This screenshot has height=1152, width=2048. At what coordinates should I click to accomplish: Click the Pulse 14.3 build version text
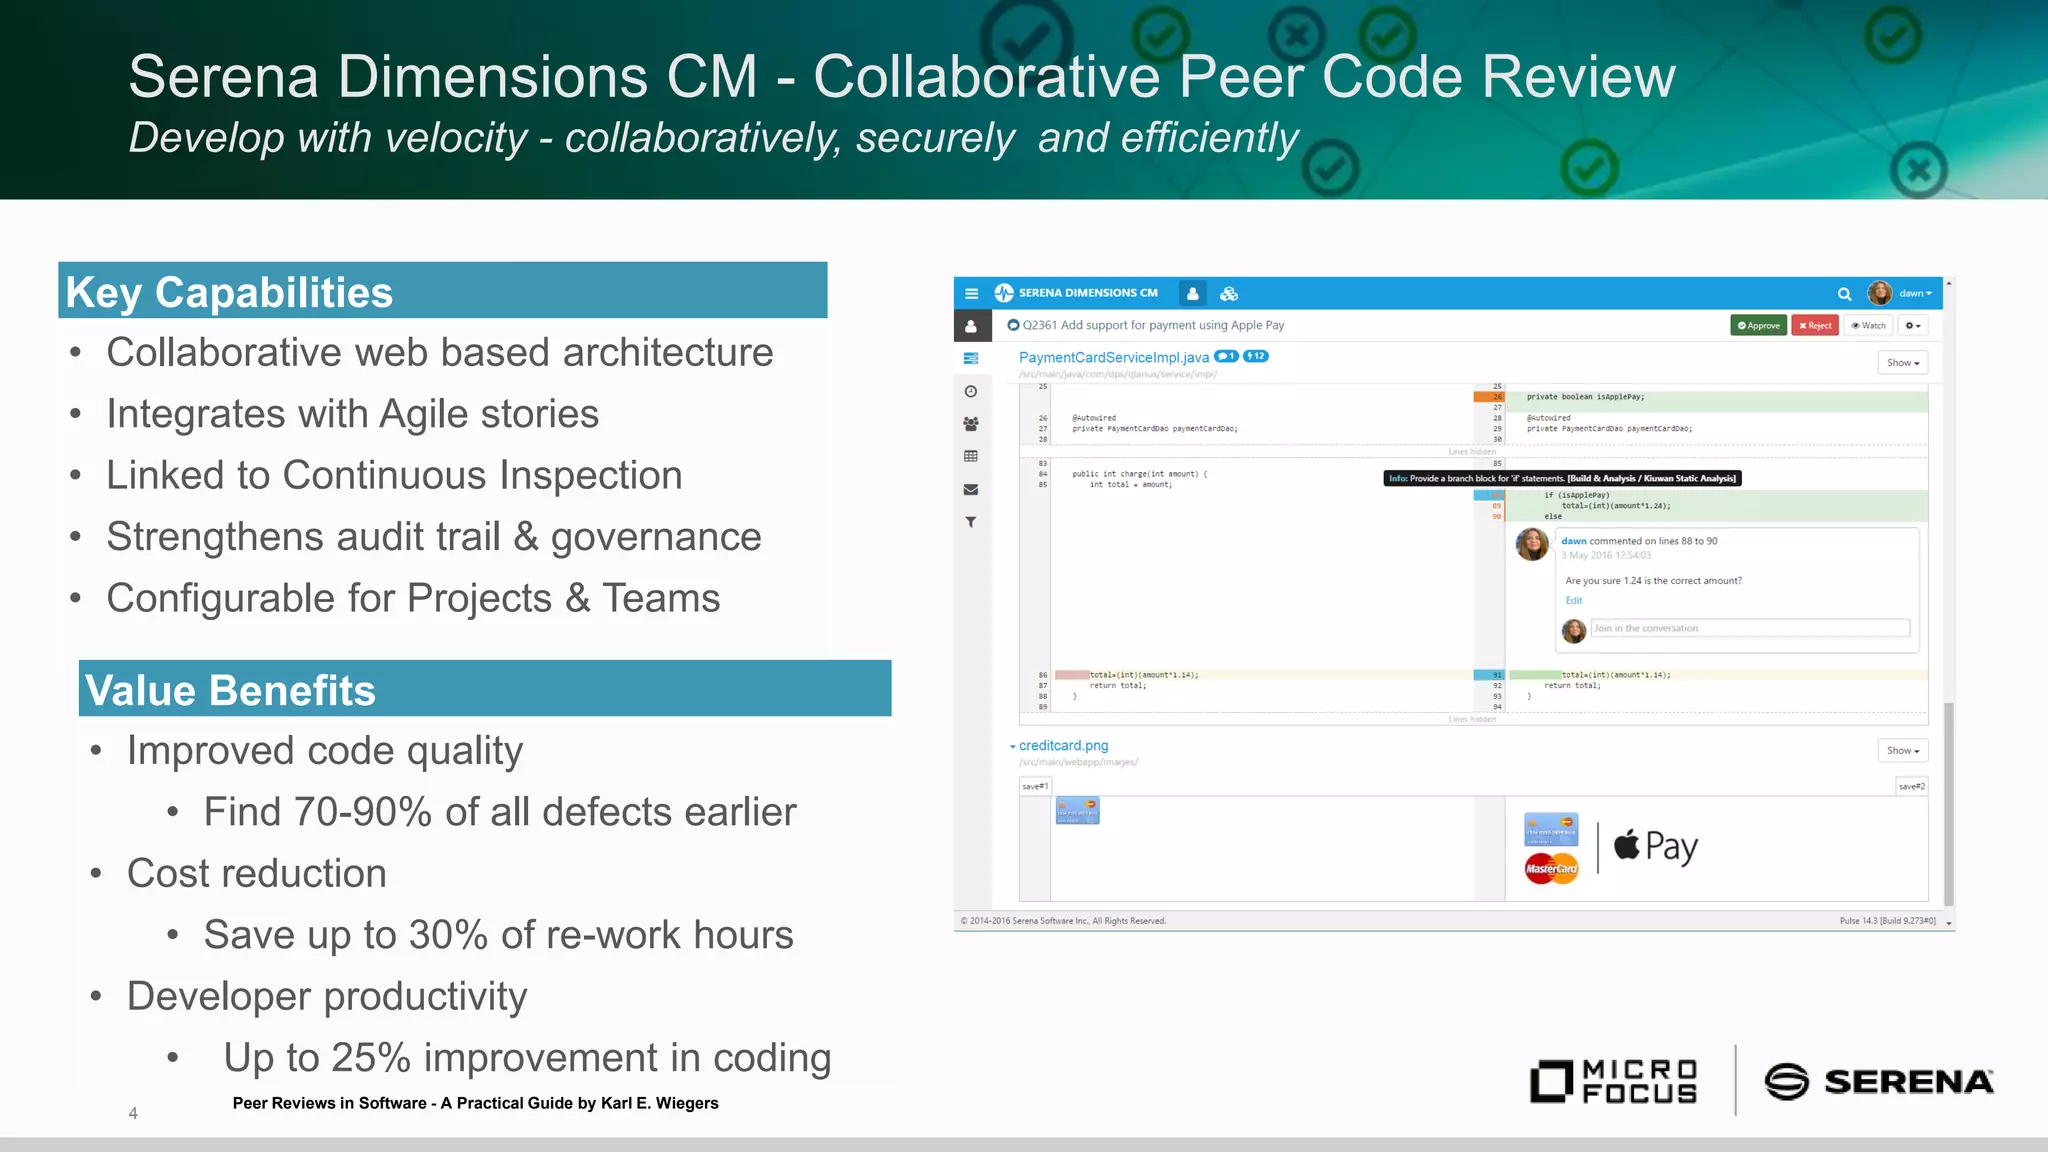pyautogui.click(x=1887, y=921)
